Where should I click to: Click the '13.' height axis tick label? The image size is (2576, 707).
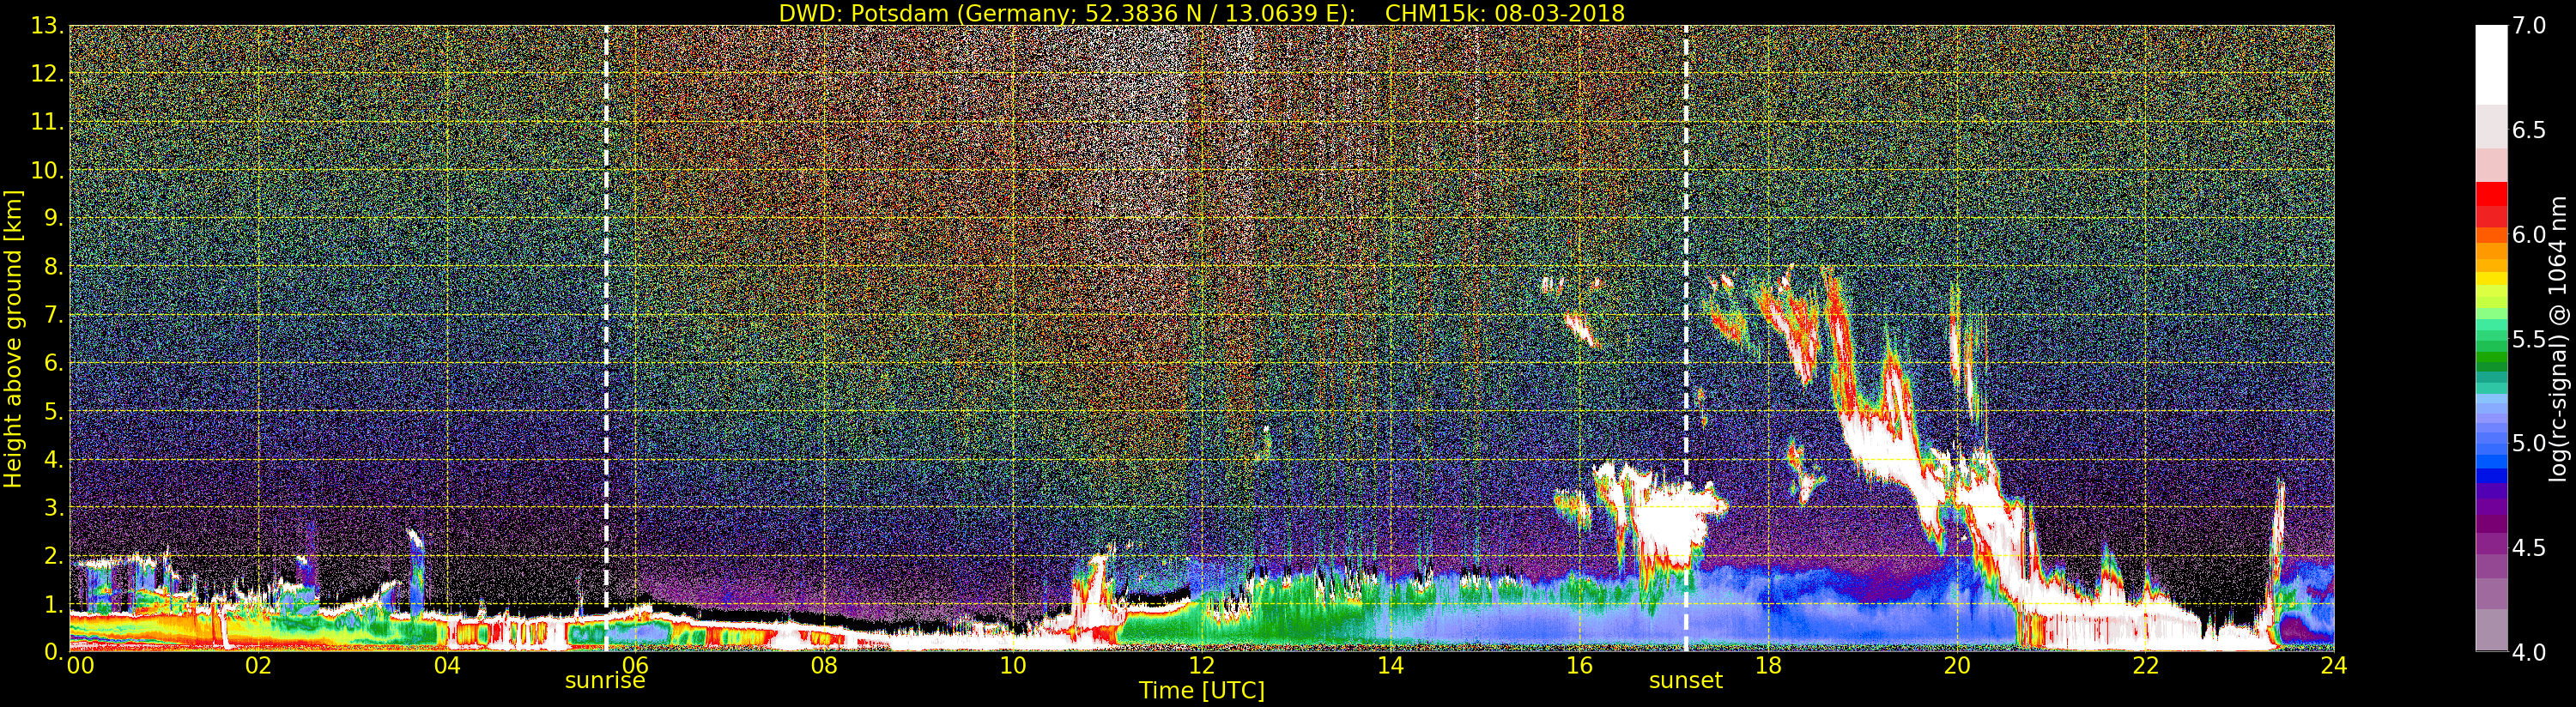(47, 26)
